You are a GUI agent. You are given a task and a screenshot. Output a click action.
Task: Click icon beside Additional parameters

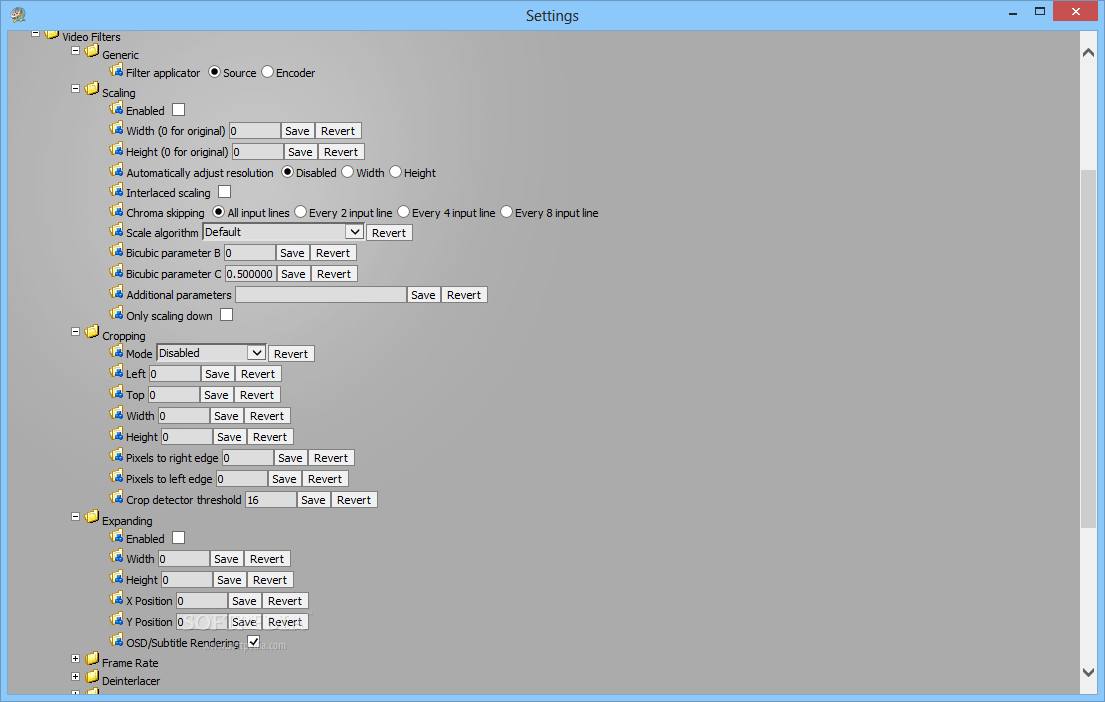116,292
